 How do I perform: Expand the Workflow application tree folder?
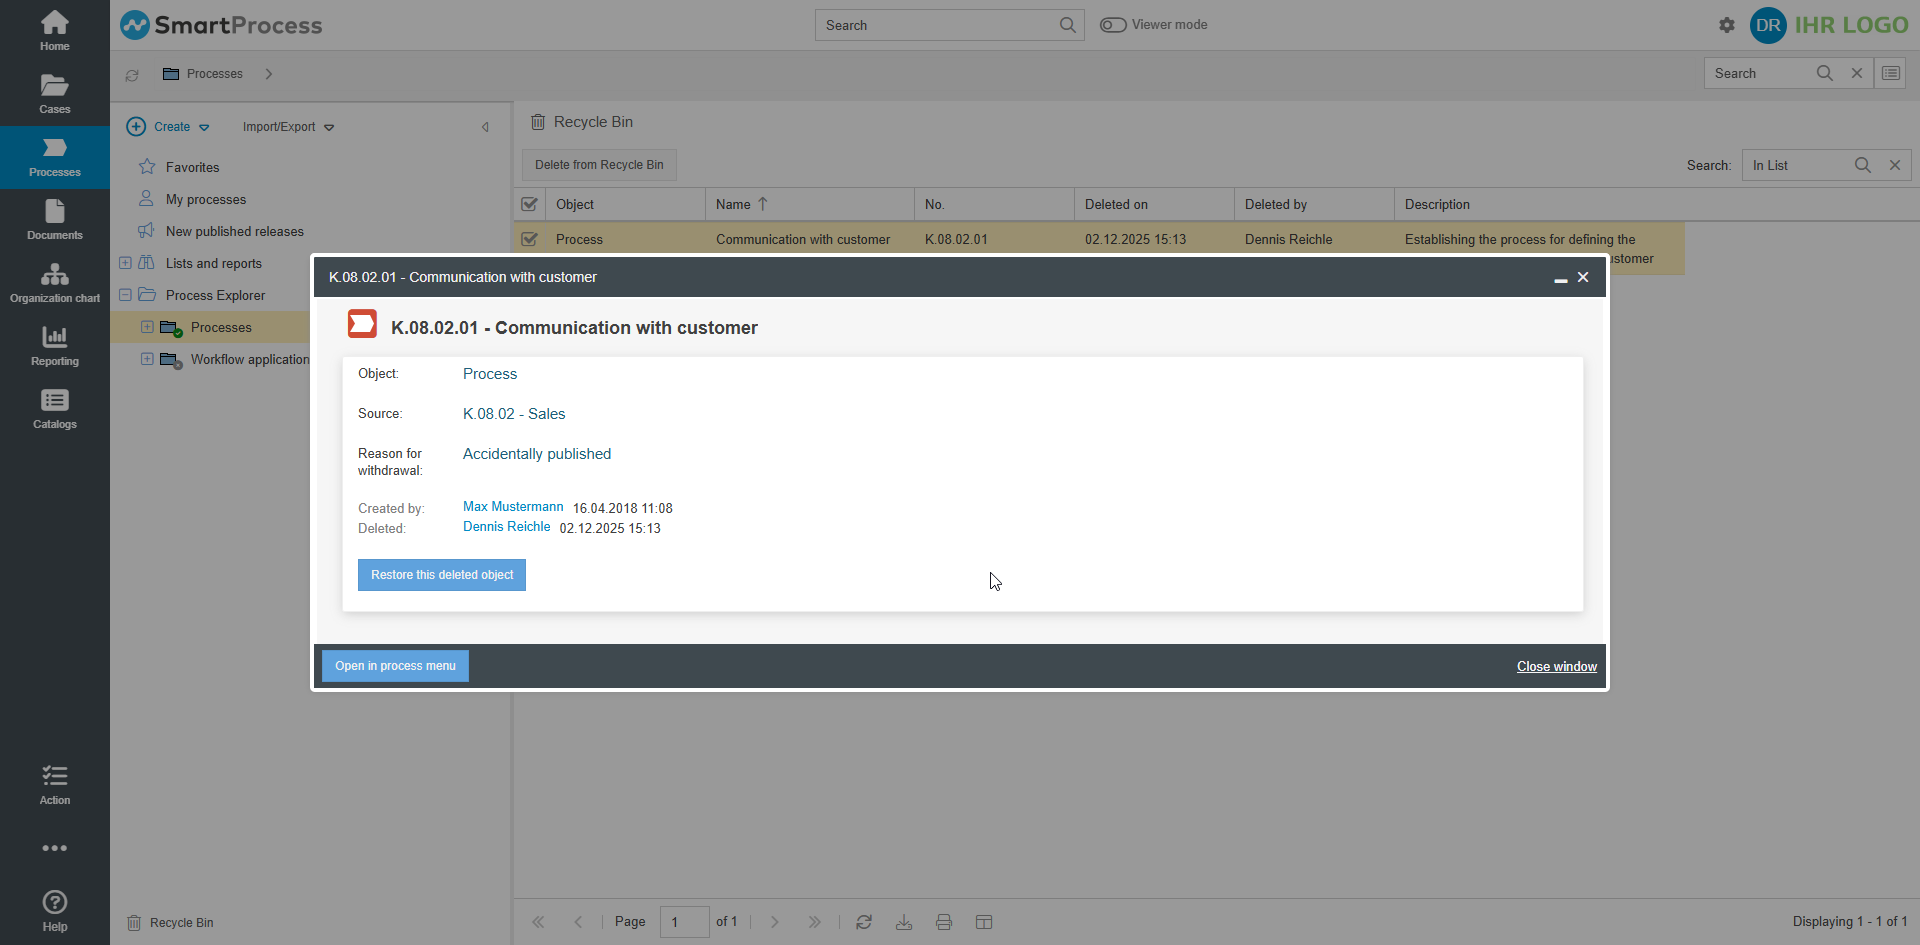tap(147, 359)
